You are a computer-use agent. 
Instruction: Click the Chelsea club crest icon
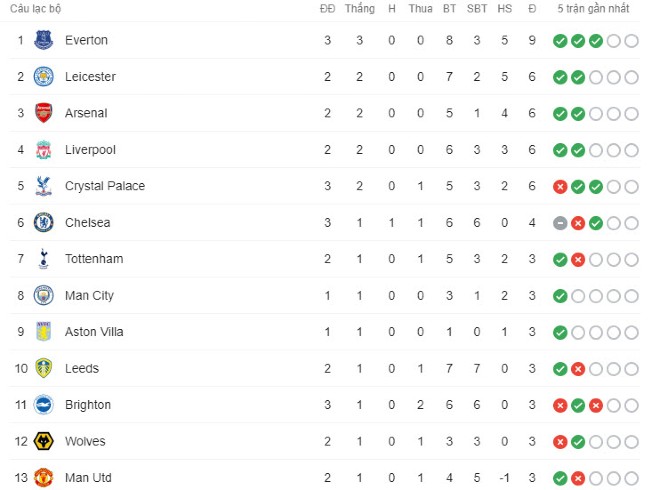[43, 223]
